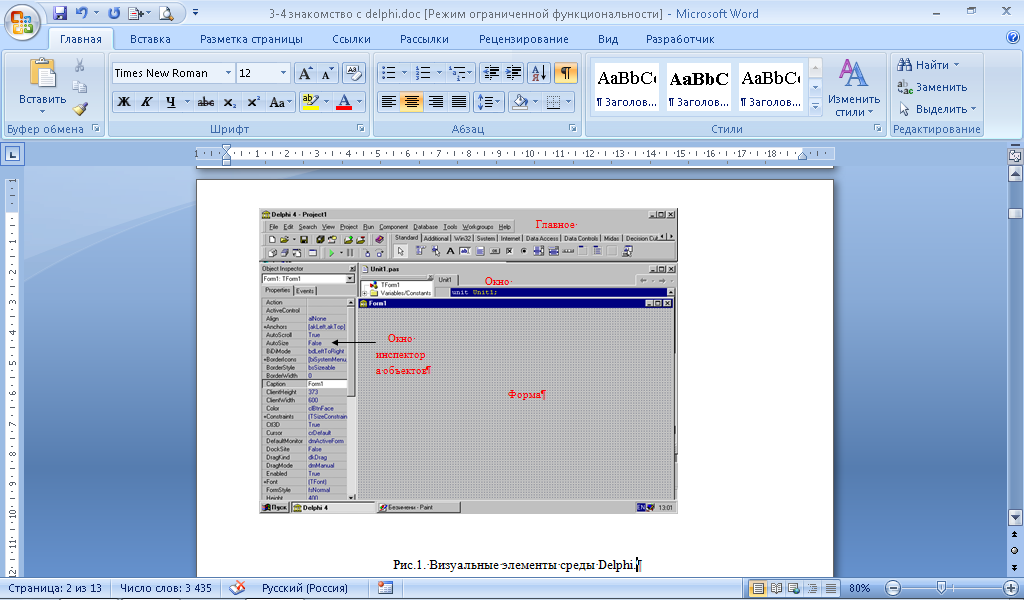Open the Рецензирование ribbon tab

(524, 39)
